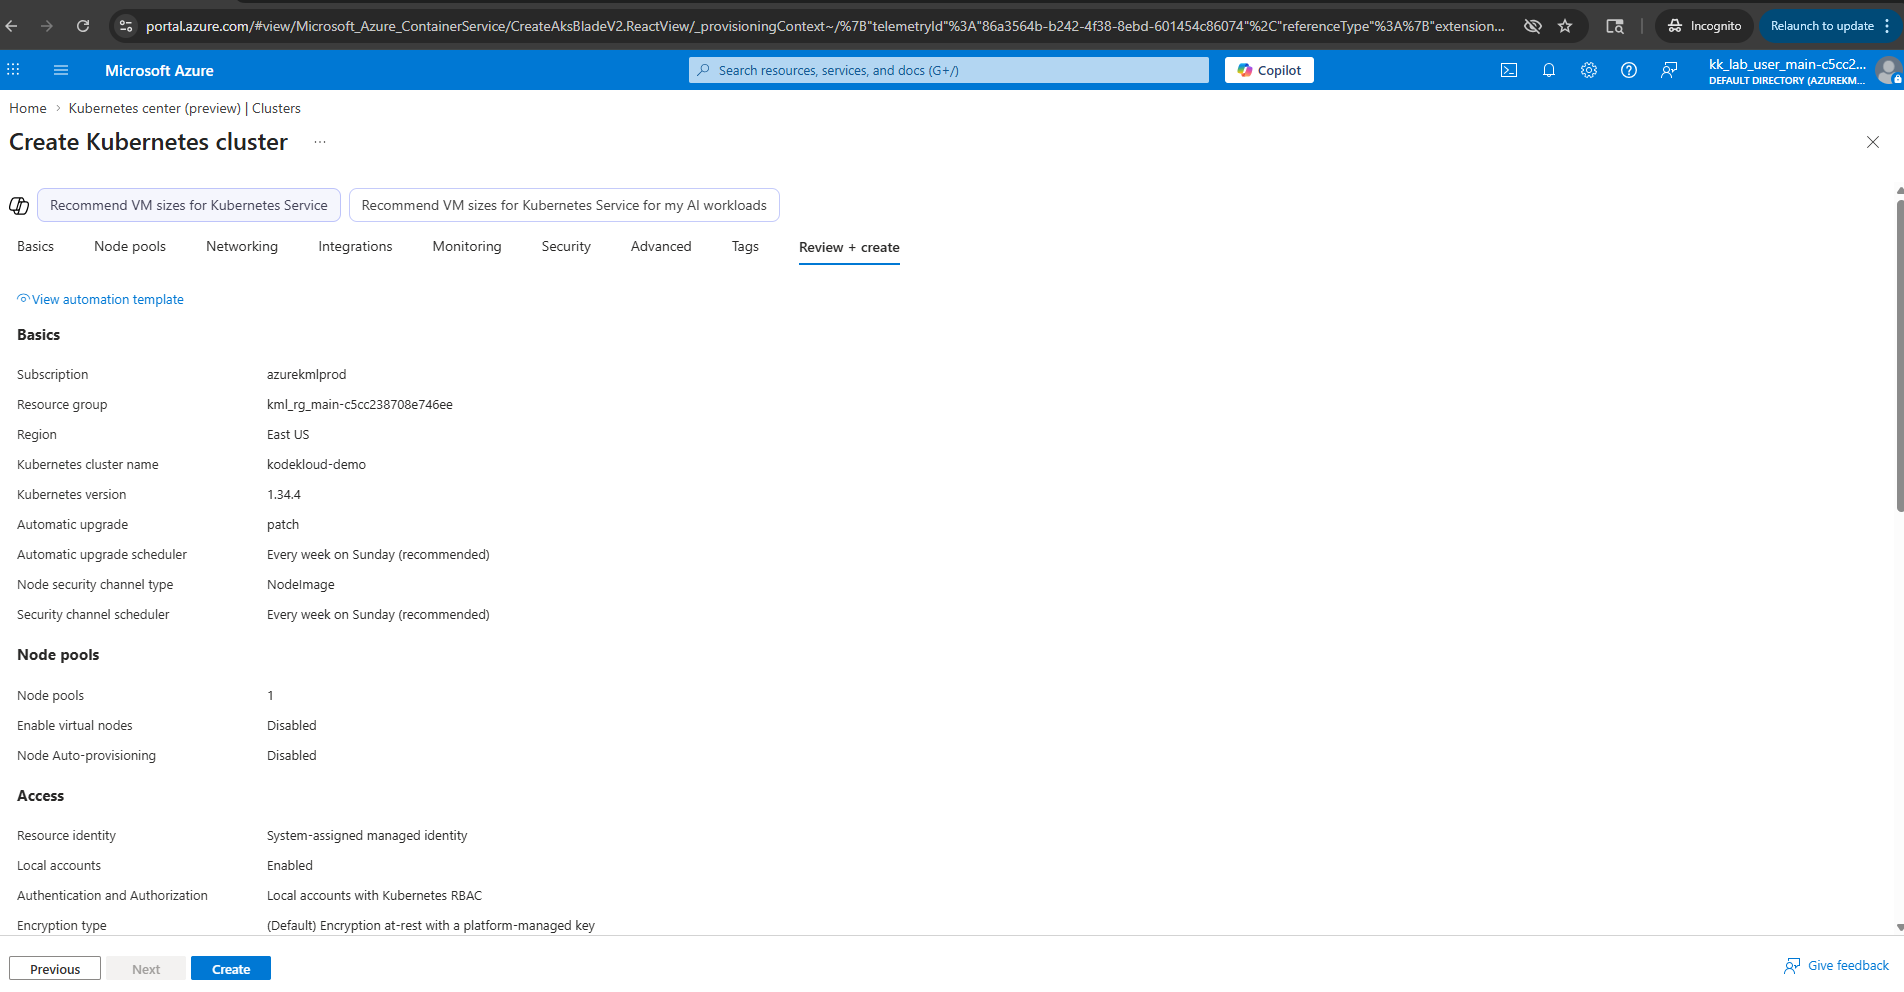Click the Local accounts value Enabled
1904x992 pixels.
tap(290, 866)
